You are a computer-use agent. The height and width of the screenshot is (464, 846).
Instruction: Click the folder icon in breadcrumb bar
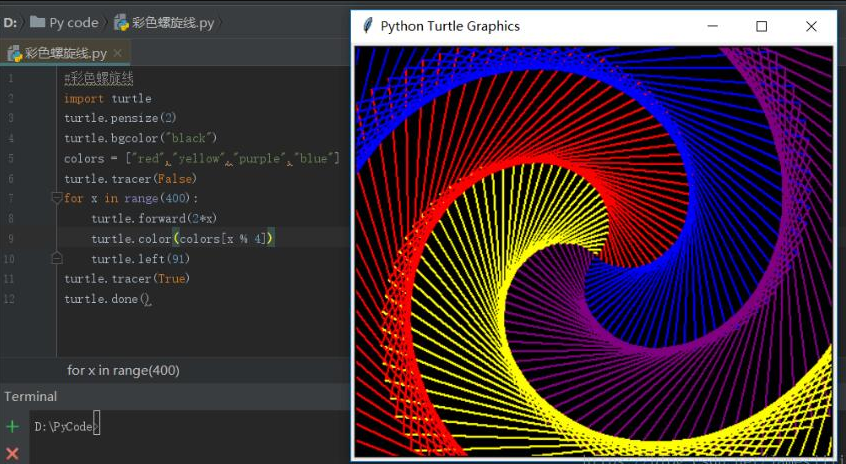(38, 22)
